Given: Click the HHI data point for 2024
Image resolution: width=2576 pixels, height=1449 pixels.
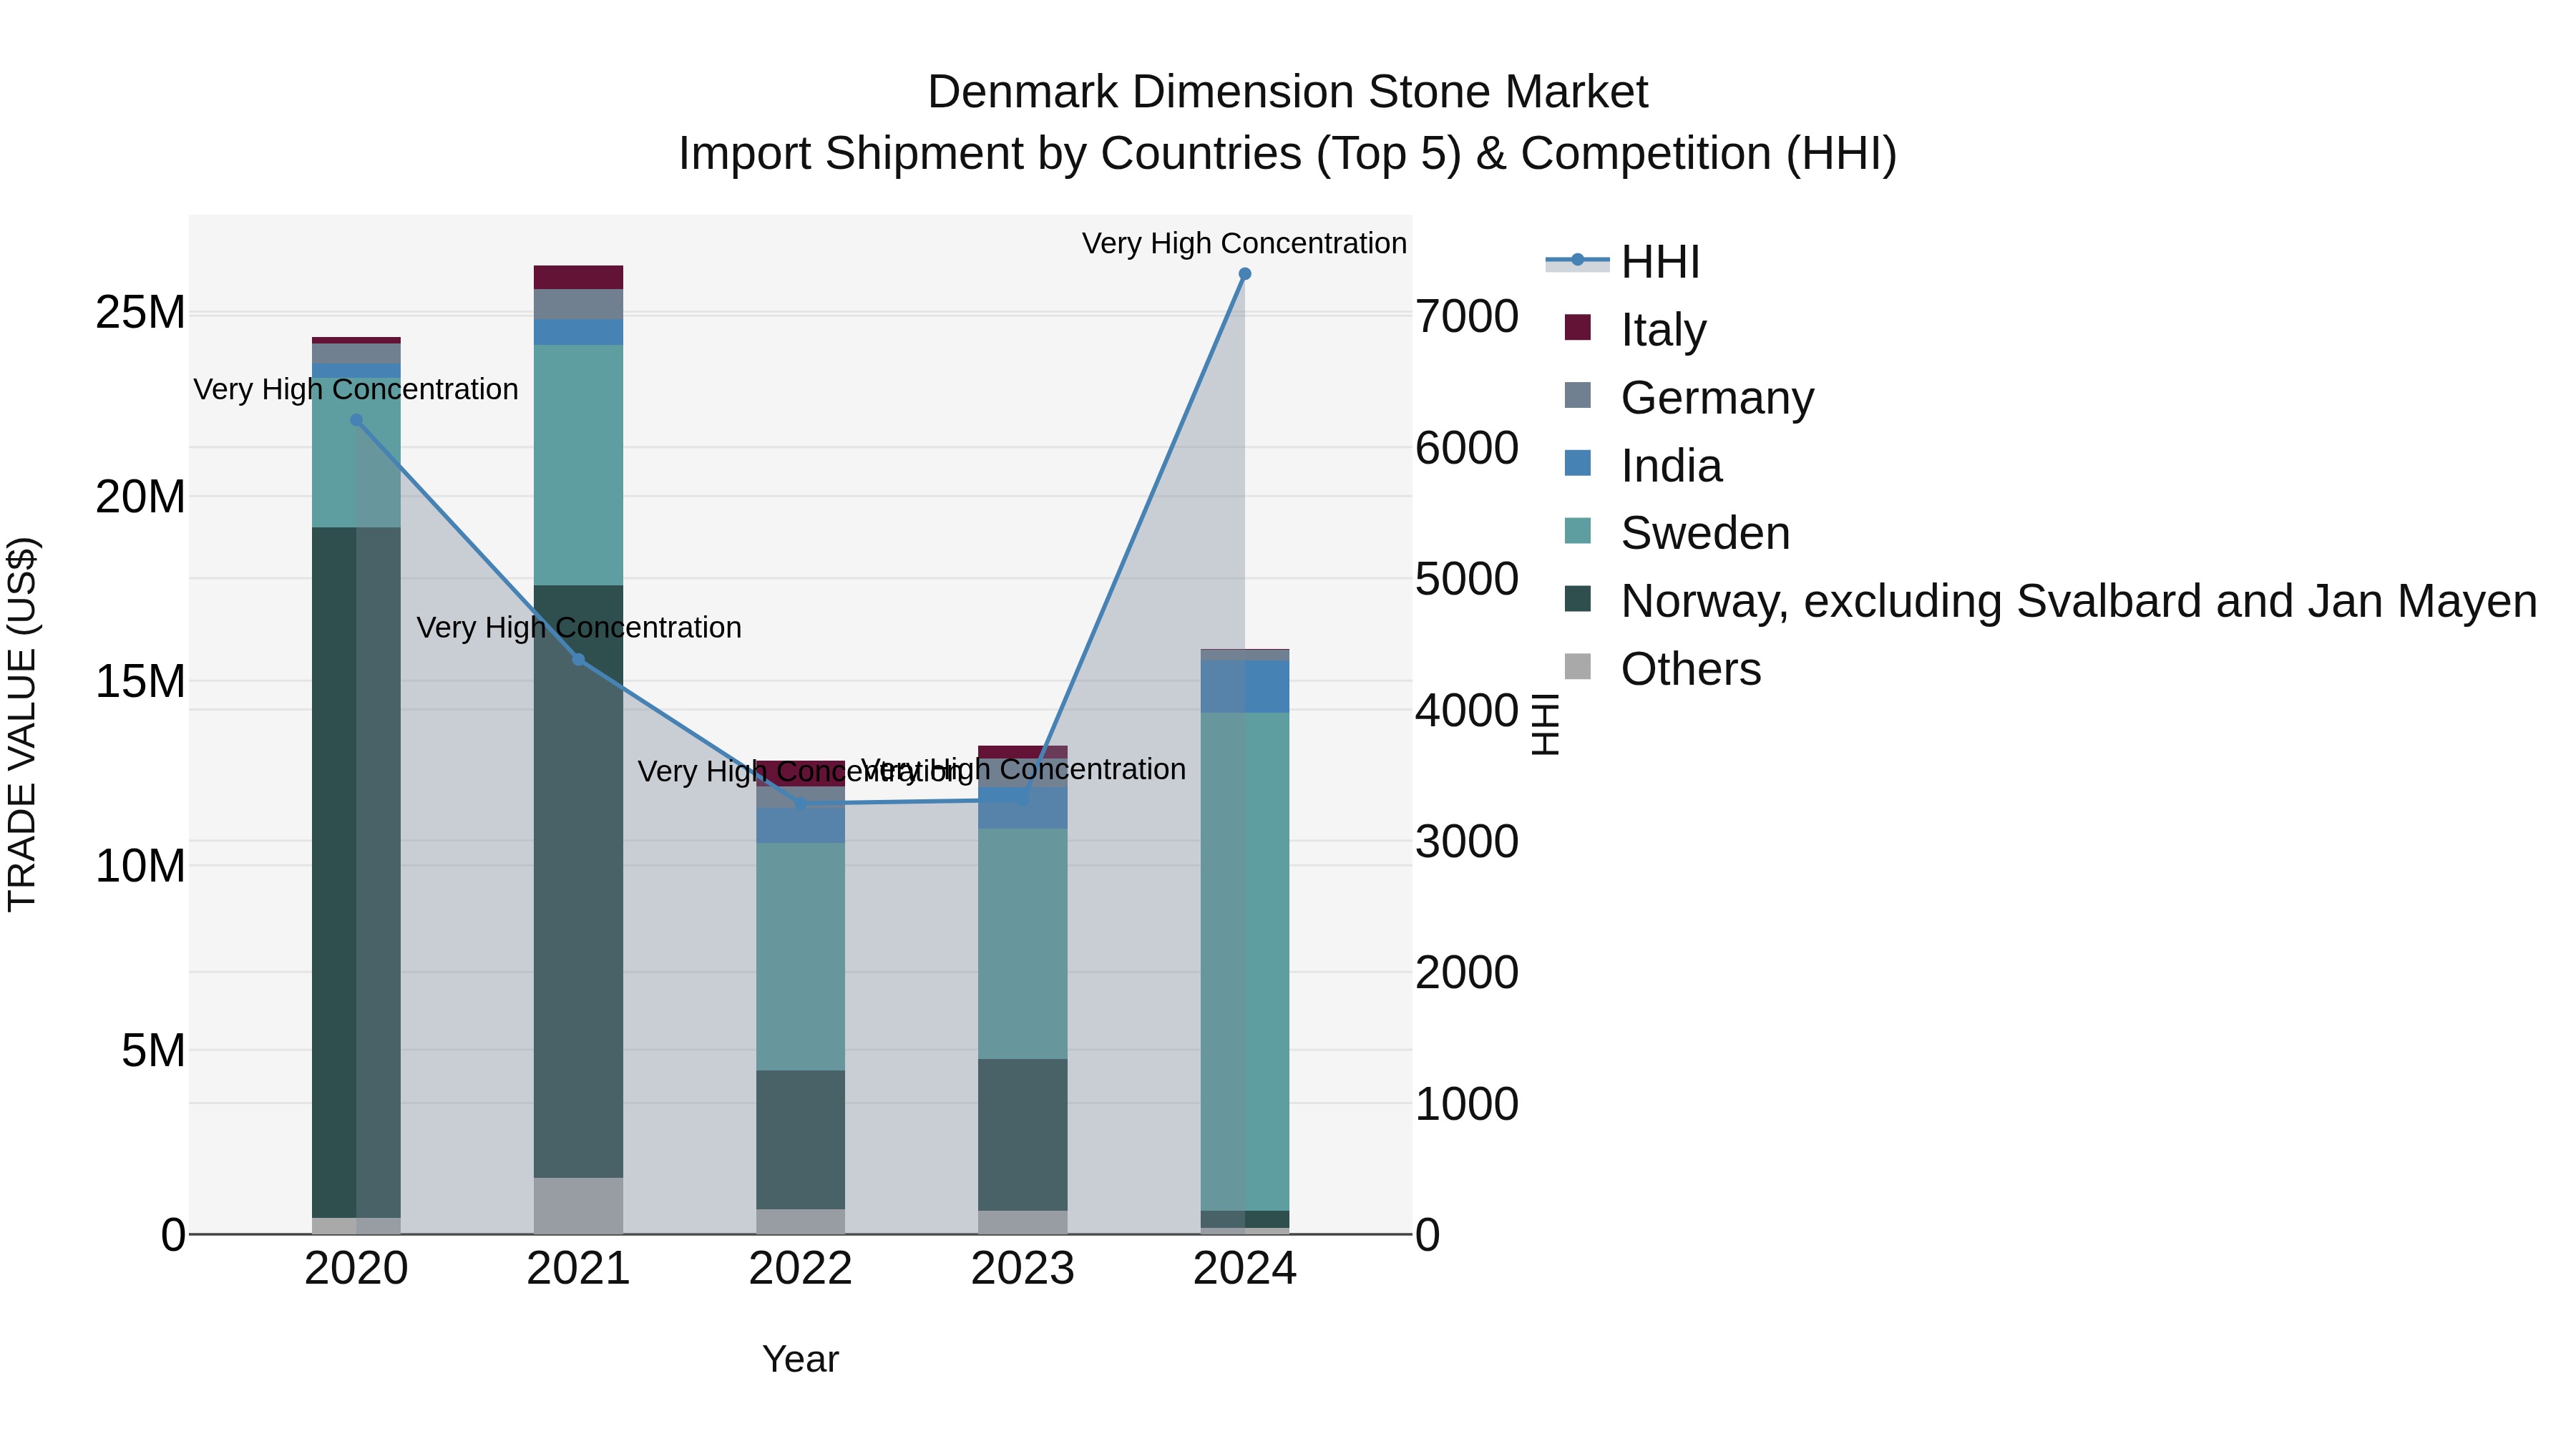Looking at the screenshot, I should click(x=1245, y=273).
